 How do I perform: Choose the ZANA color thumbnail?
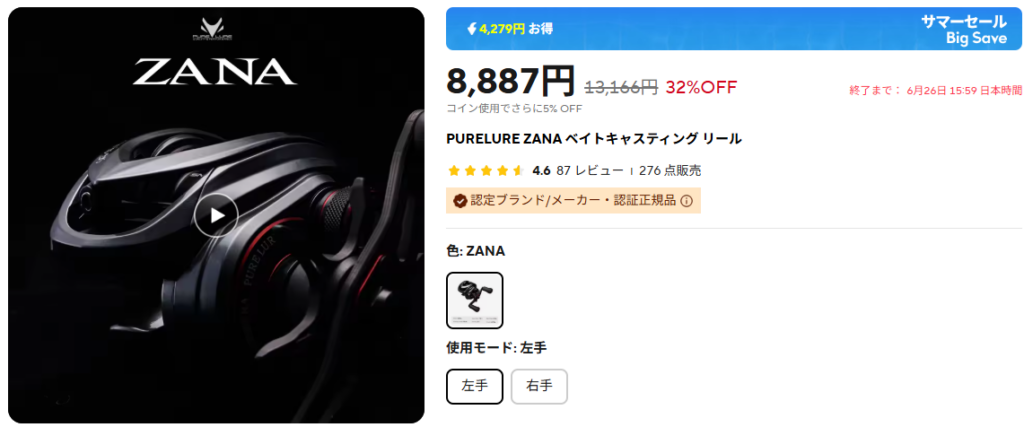pos(475,300)
